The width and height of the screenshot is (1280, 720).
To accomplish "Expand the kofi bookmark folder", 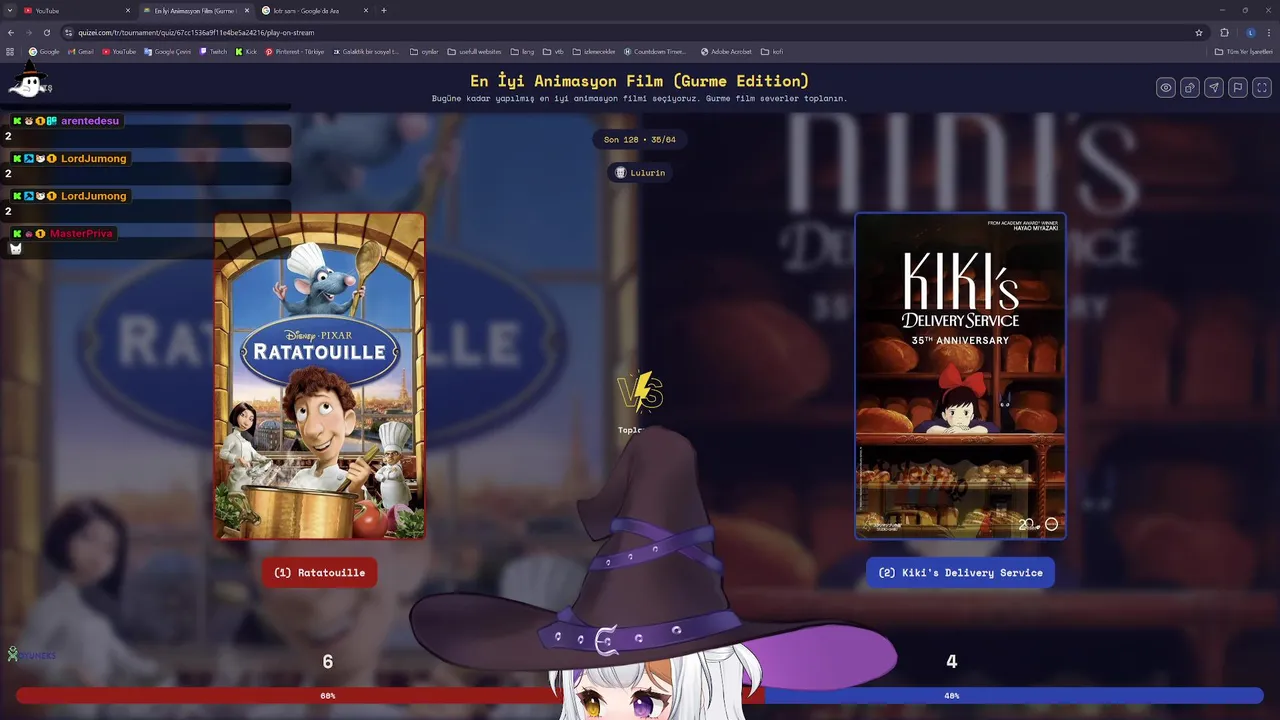I will [771, 51].
